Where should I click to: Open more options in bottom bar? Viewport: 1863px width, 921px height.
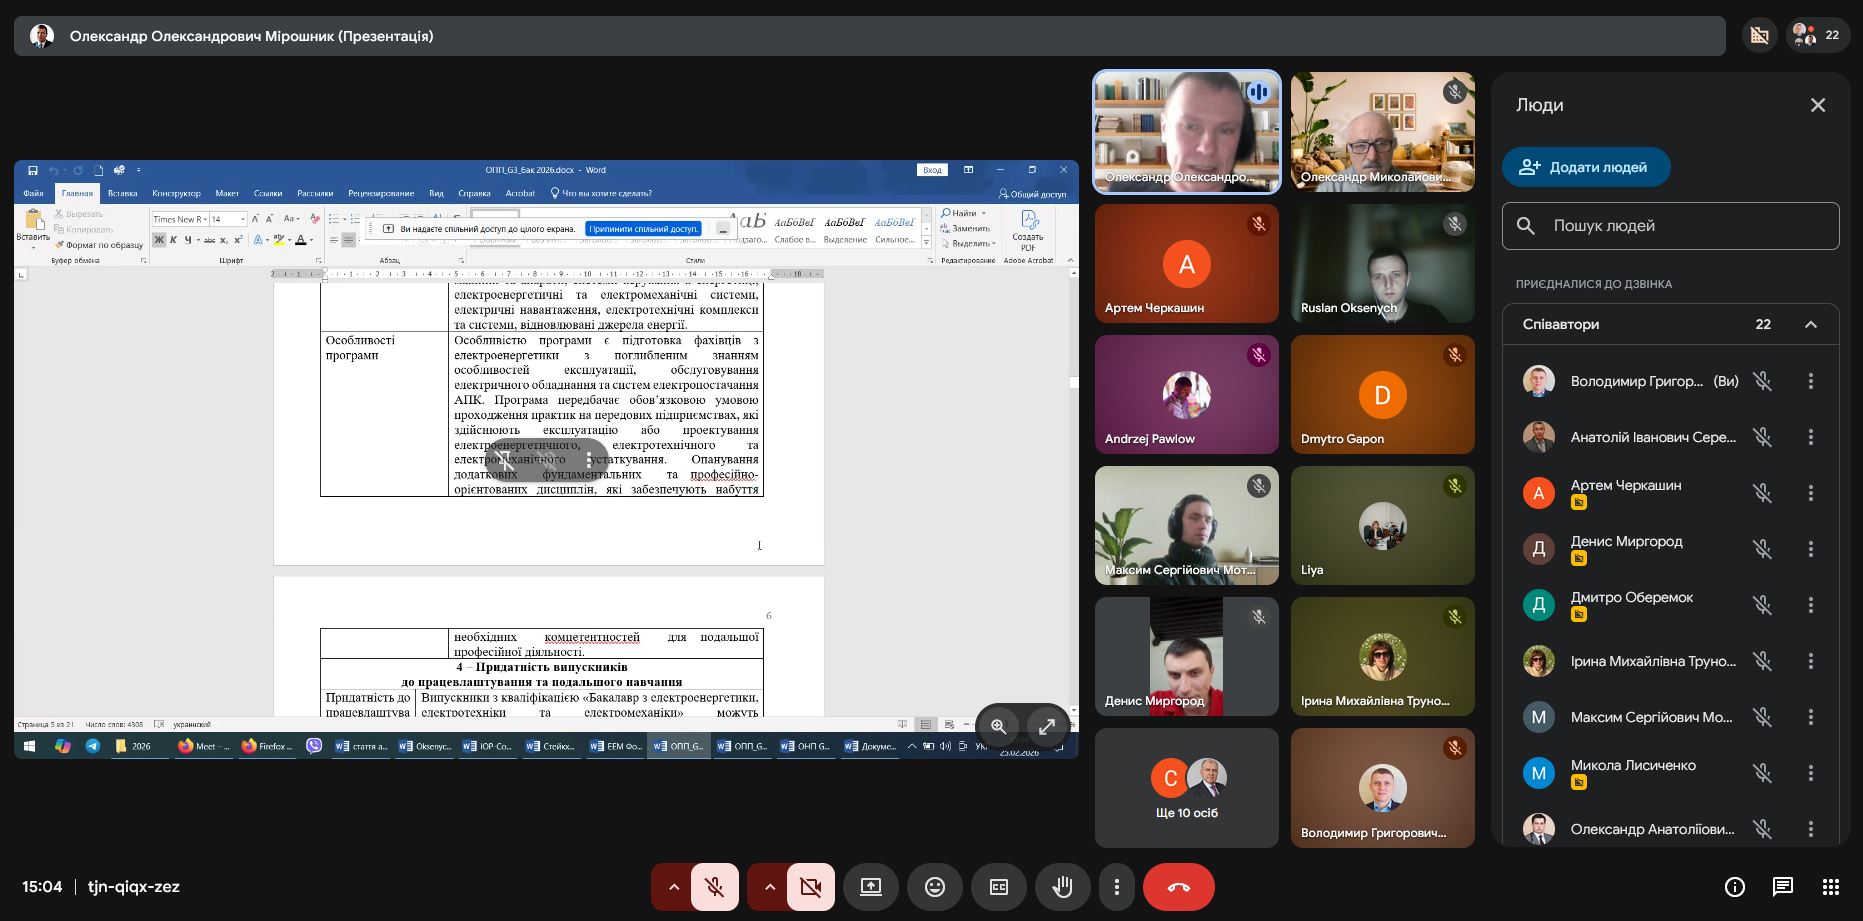pos(1116,887)
